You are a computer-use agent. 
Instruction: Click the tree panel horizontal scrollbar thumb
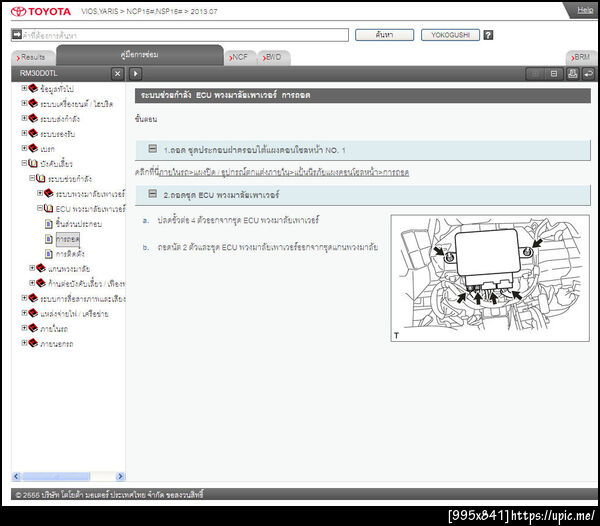(56, 476)
